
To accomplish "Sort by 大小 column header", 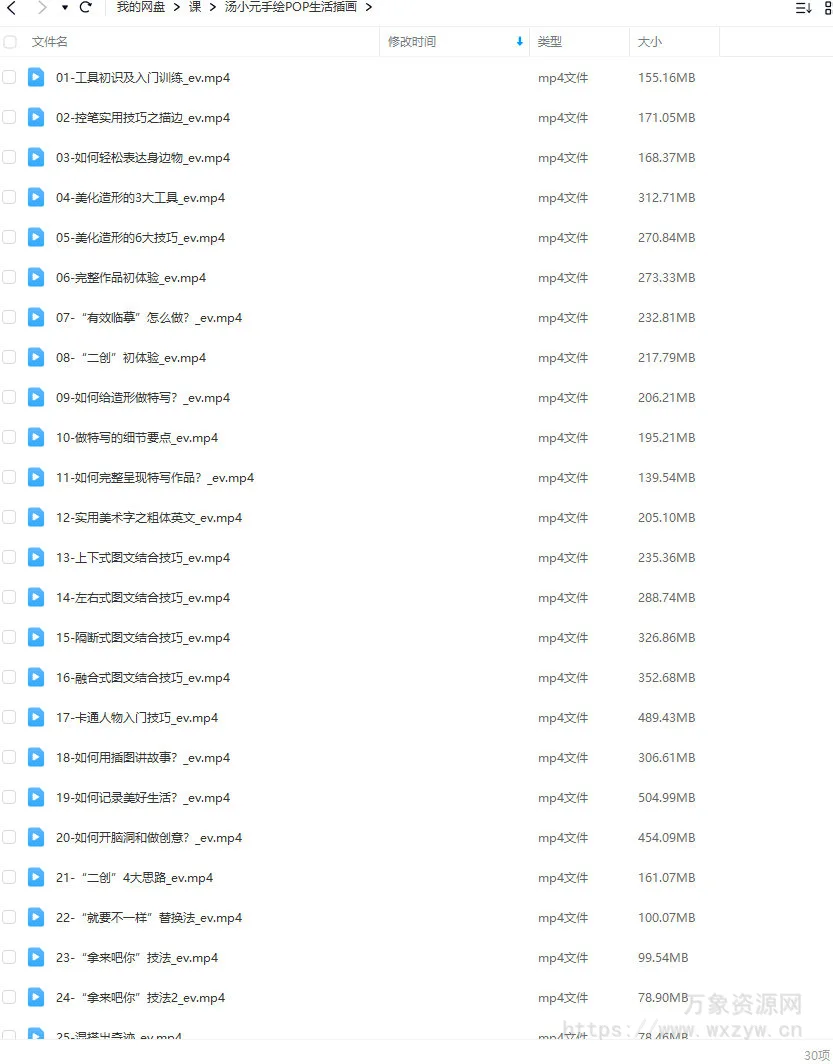I will [649, 41].
